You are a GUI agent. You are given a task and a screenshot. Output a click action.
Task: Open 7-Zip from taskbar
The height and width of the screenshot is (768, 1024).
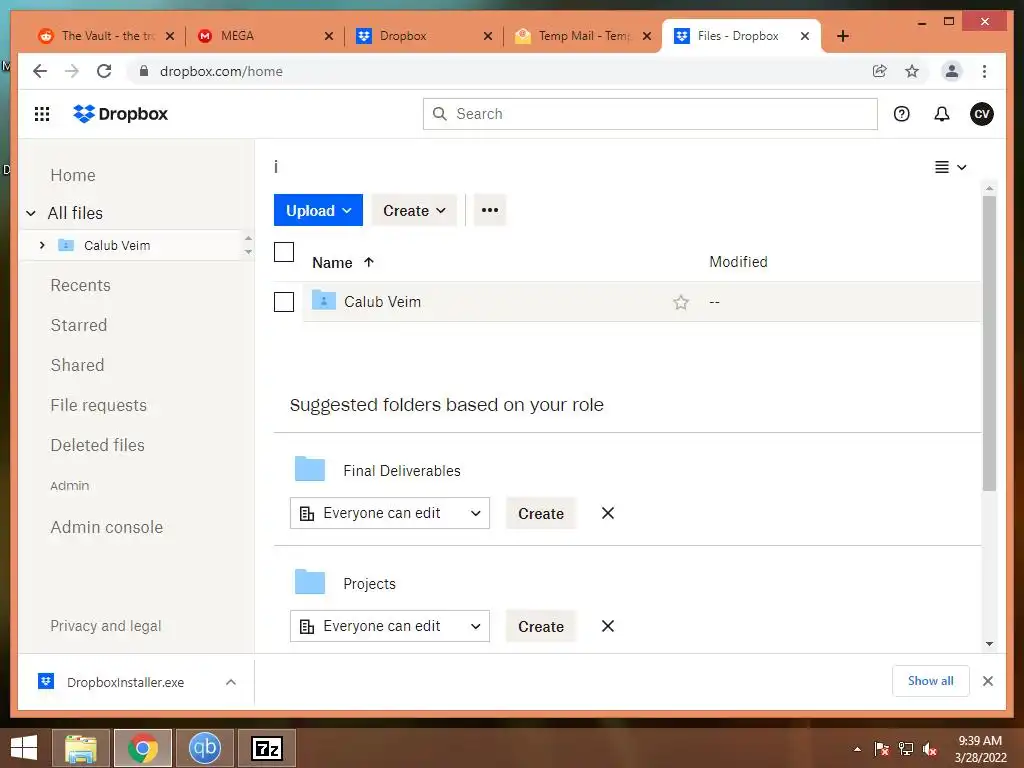click(x=267, y=748)
